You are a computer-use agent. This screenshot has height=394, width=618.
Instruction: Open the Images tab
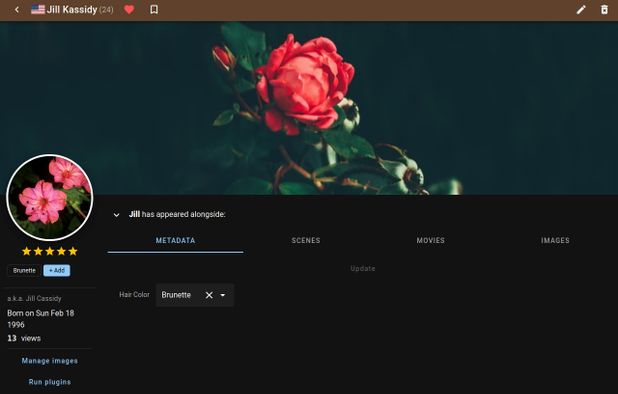click(x=555, y=240)
